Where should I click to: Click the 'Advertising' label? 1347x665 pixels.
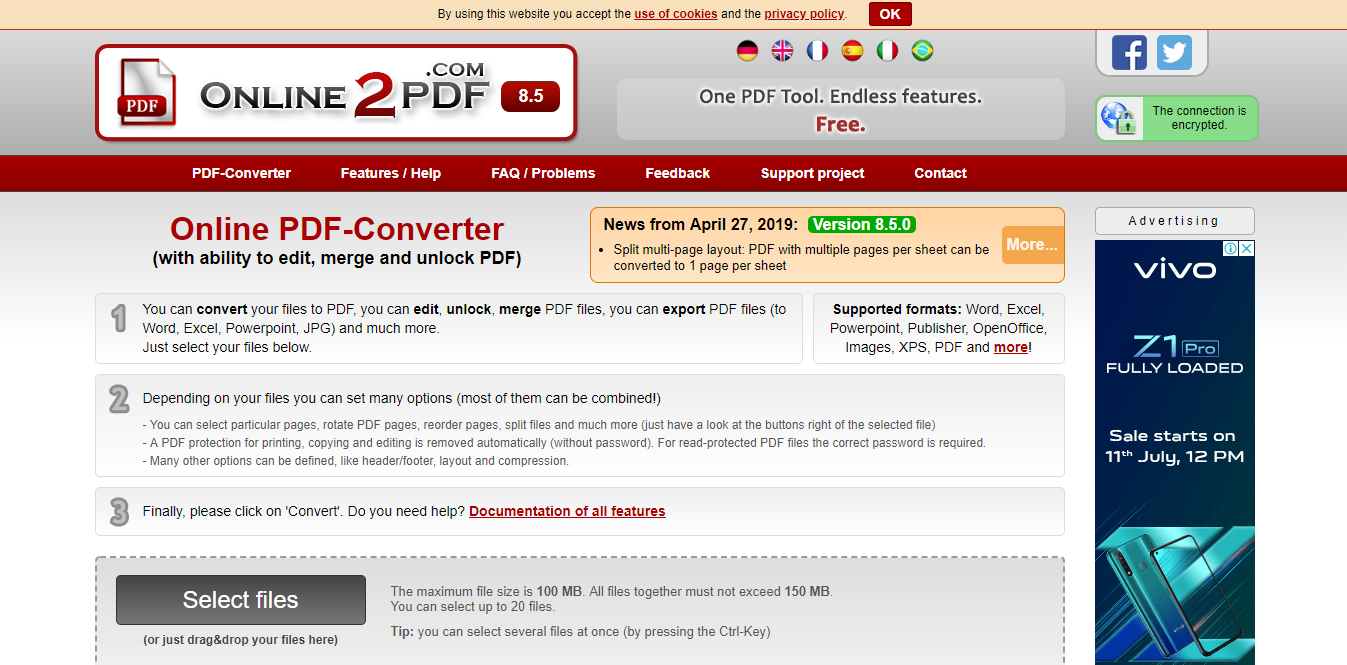tap(1174, 221)
